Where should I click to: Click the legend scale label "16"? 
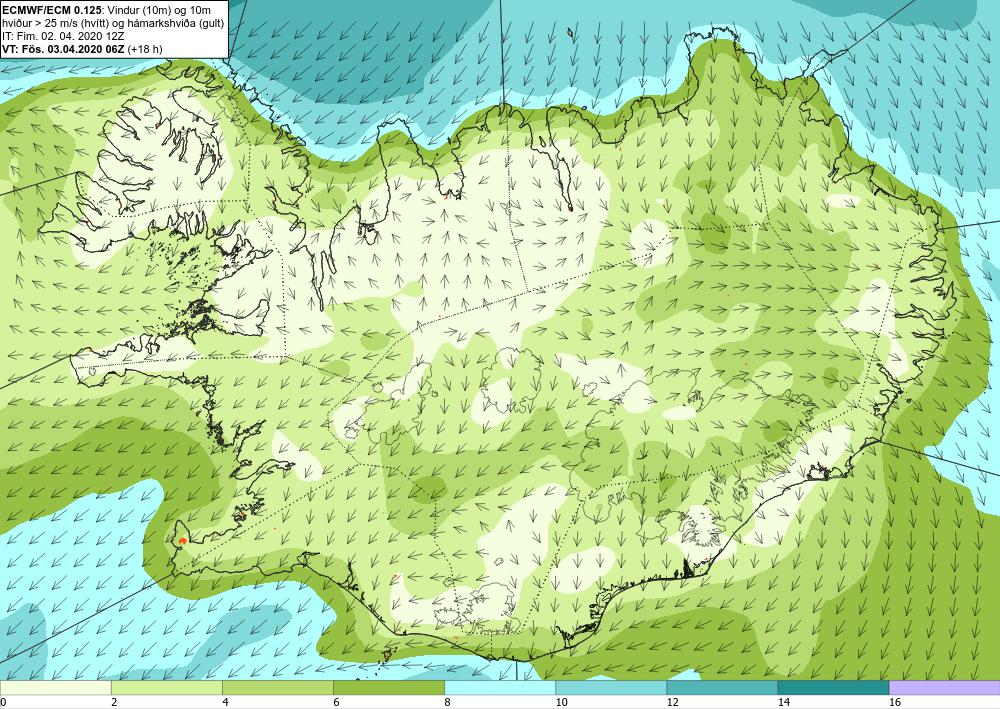[895, 702]
